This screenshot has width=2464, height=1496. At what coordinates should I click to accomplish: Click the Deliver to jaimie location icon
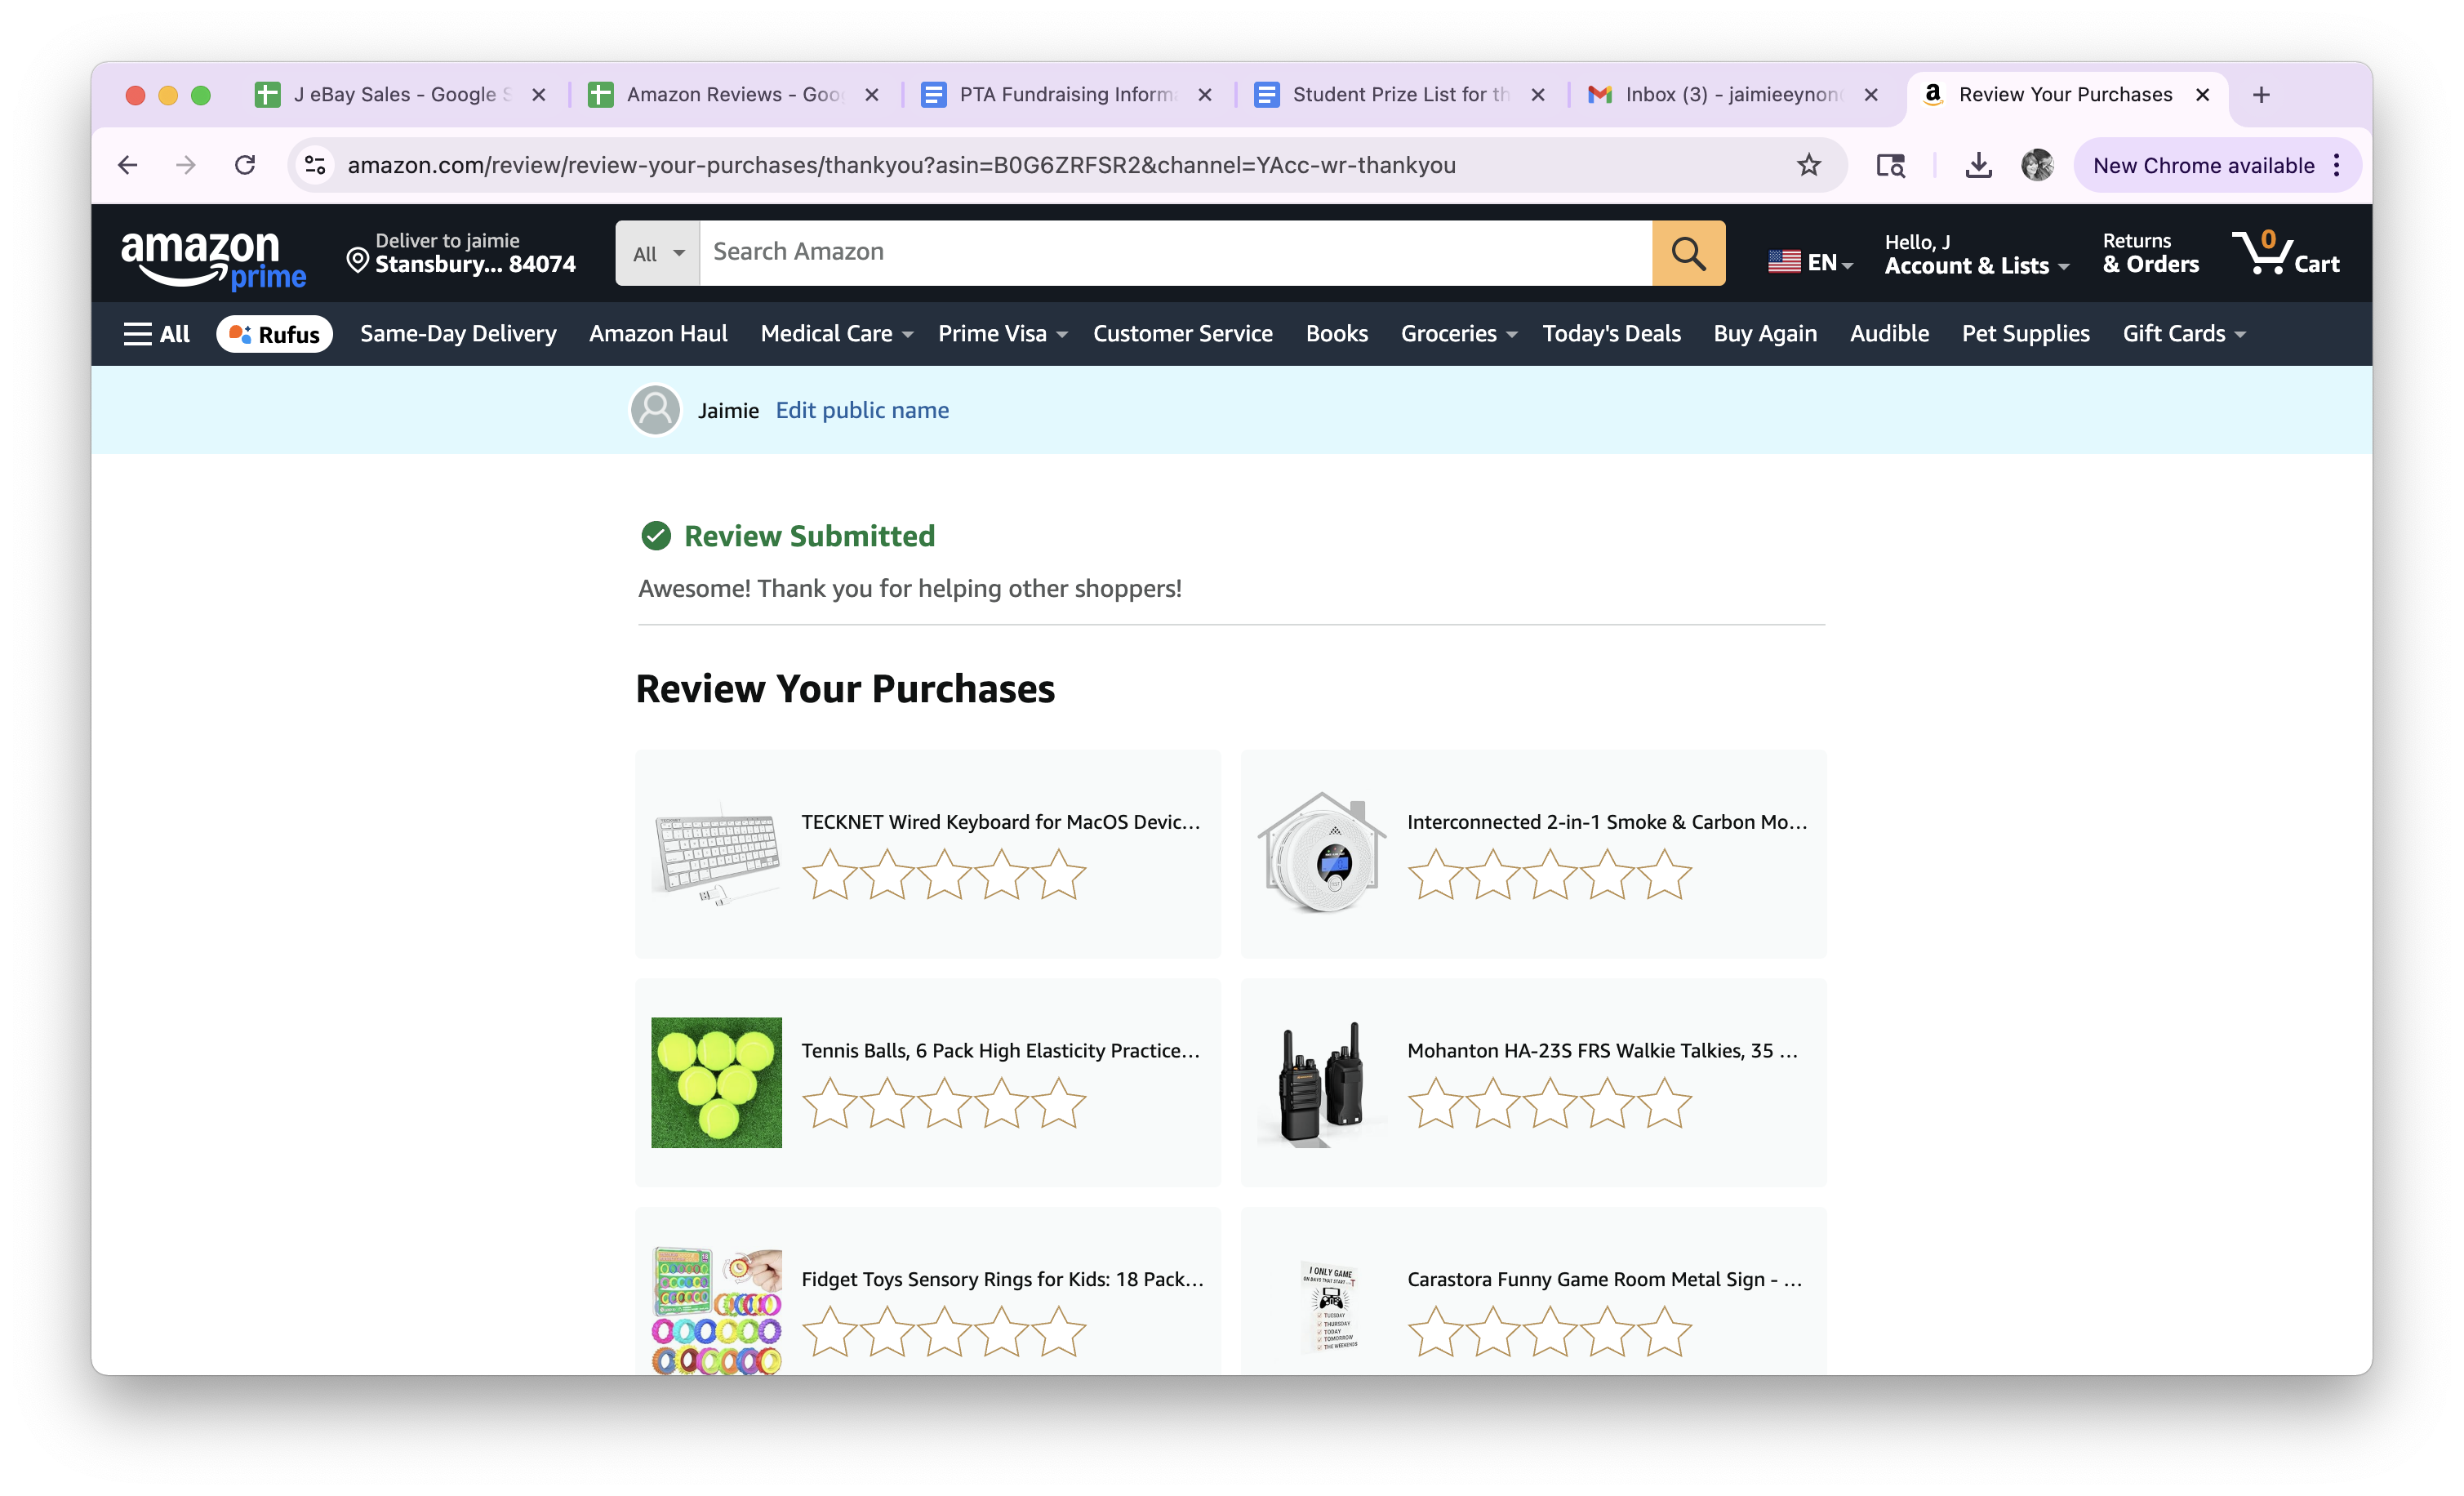point(357,261)
